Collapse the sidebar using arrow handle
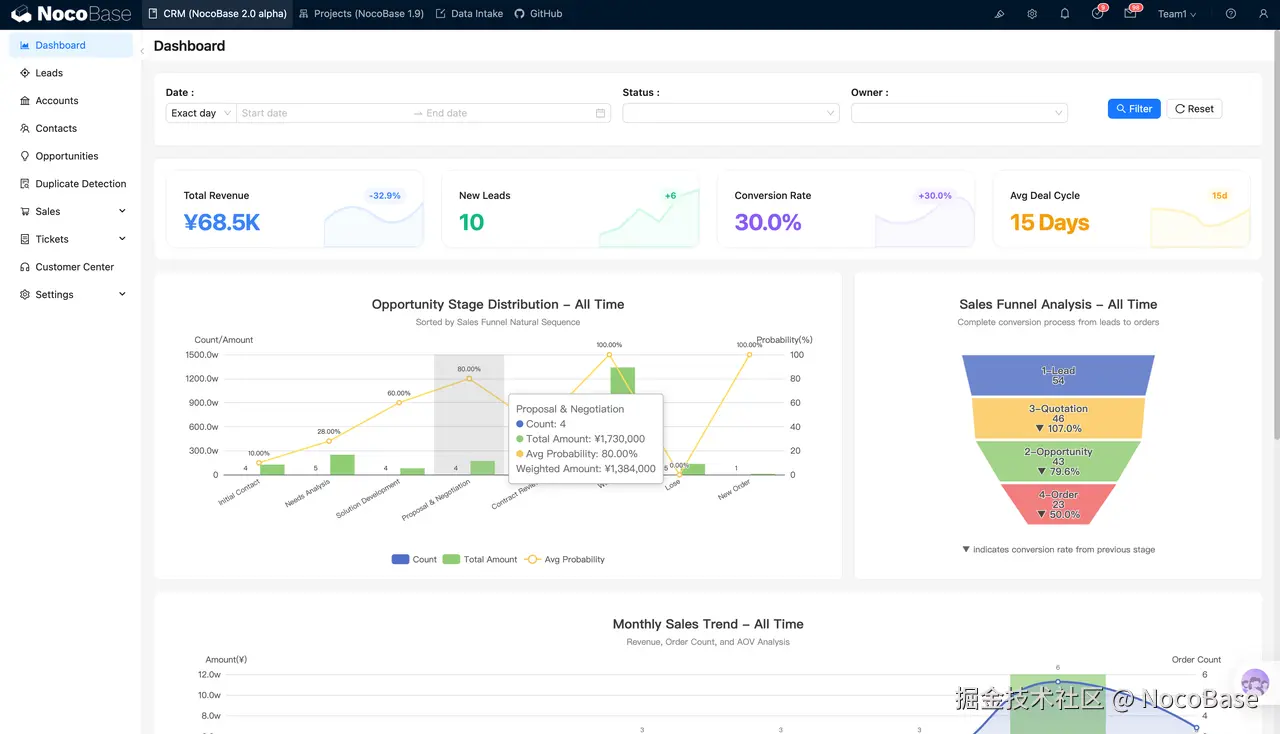This screenshot has width=1280, height=734. coord(142,50)
